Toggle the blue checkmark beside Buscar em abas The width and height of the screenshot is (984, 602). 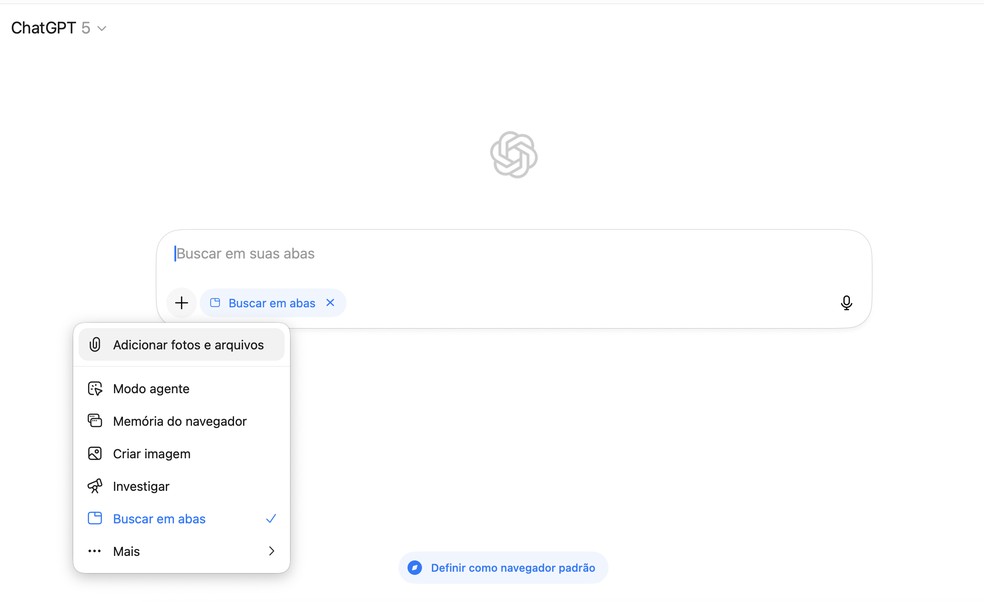270,519
